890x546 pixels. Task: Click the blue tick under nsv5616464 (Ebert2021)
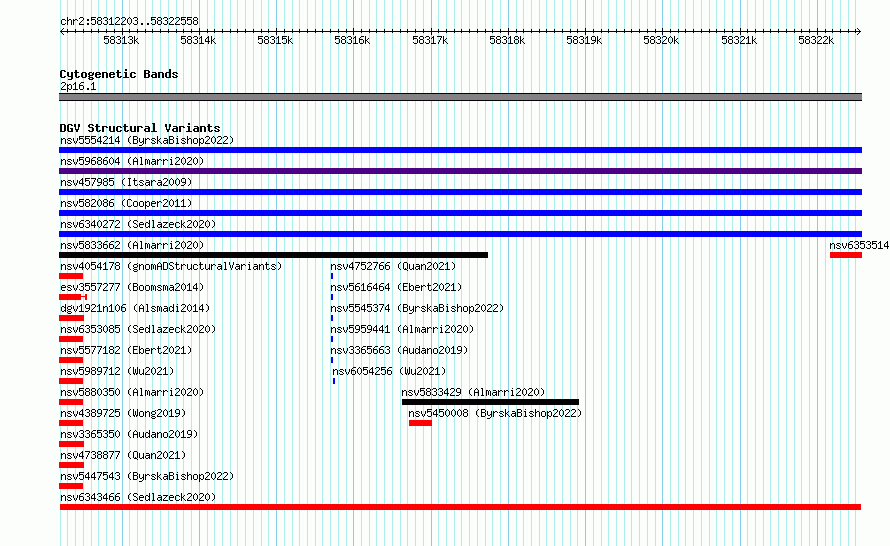[332, 297]
